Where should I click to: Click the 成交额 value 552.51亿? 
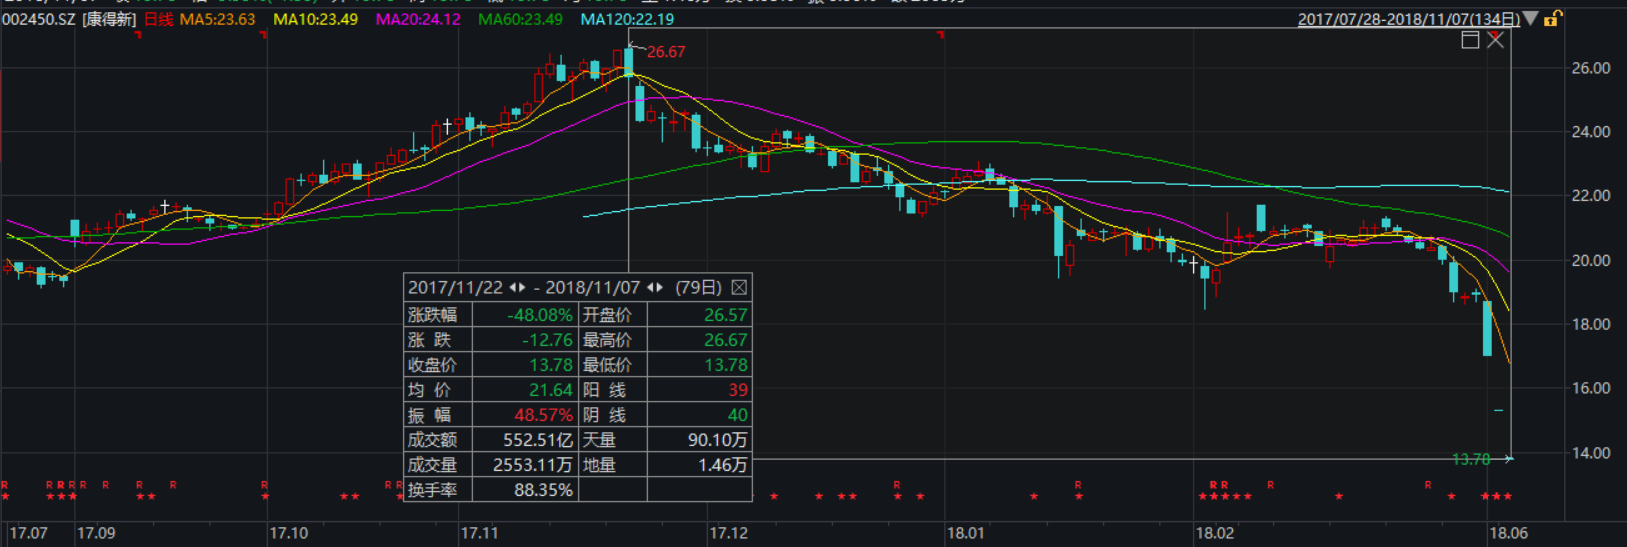[538, 440]
